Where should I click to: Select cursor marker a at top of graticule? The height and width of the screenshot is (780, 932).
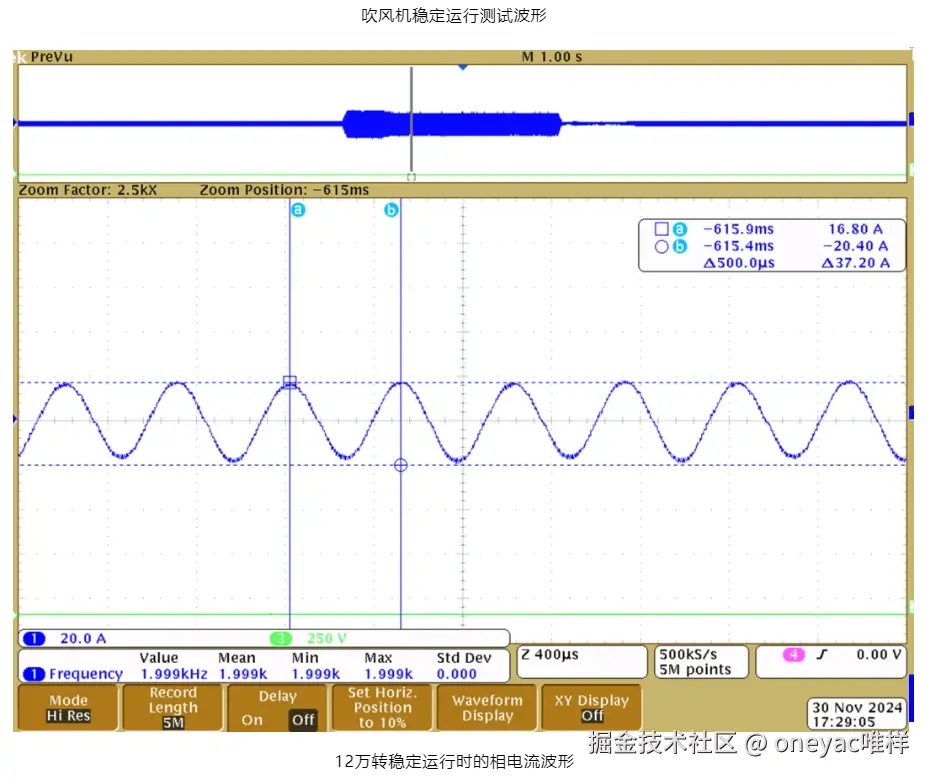click(x=298, y=210)
